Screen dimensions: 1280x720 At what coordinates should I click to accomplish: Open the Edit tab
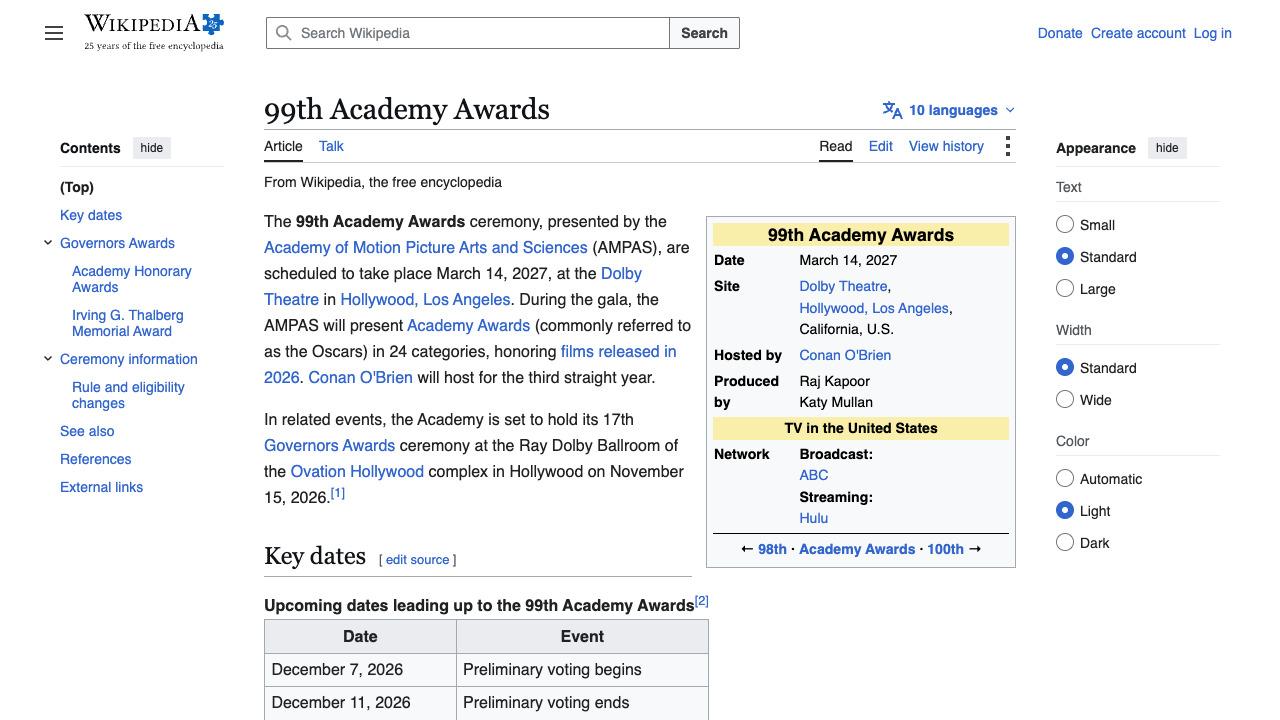click(x=881, y=146)
